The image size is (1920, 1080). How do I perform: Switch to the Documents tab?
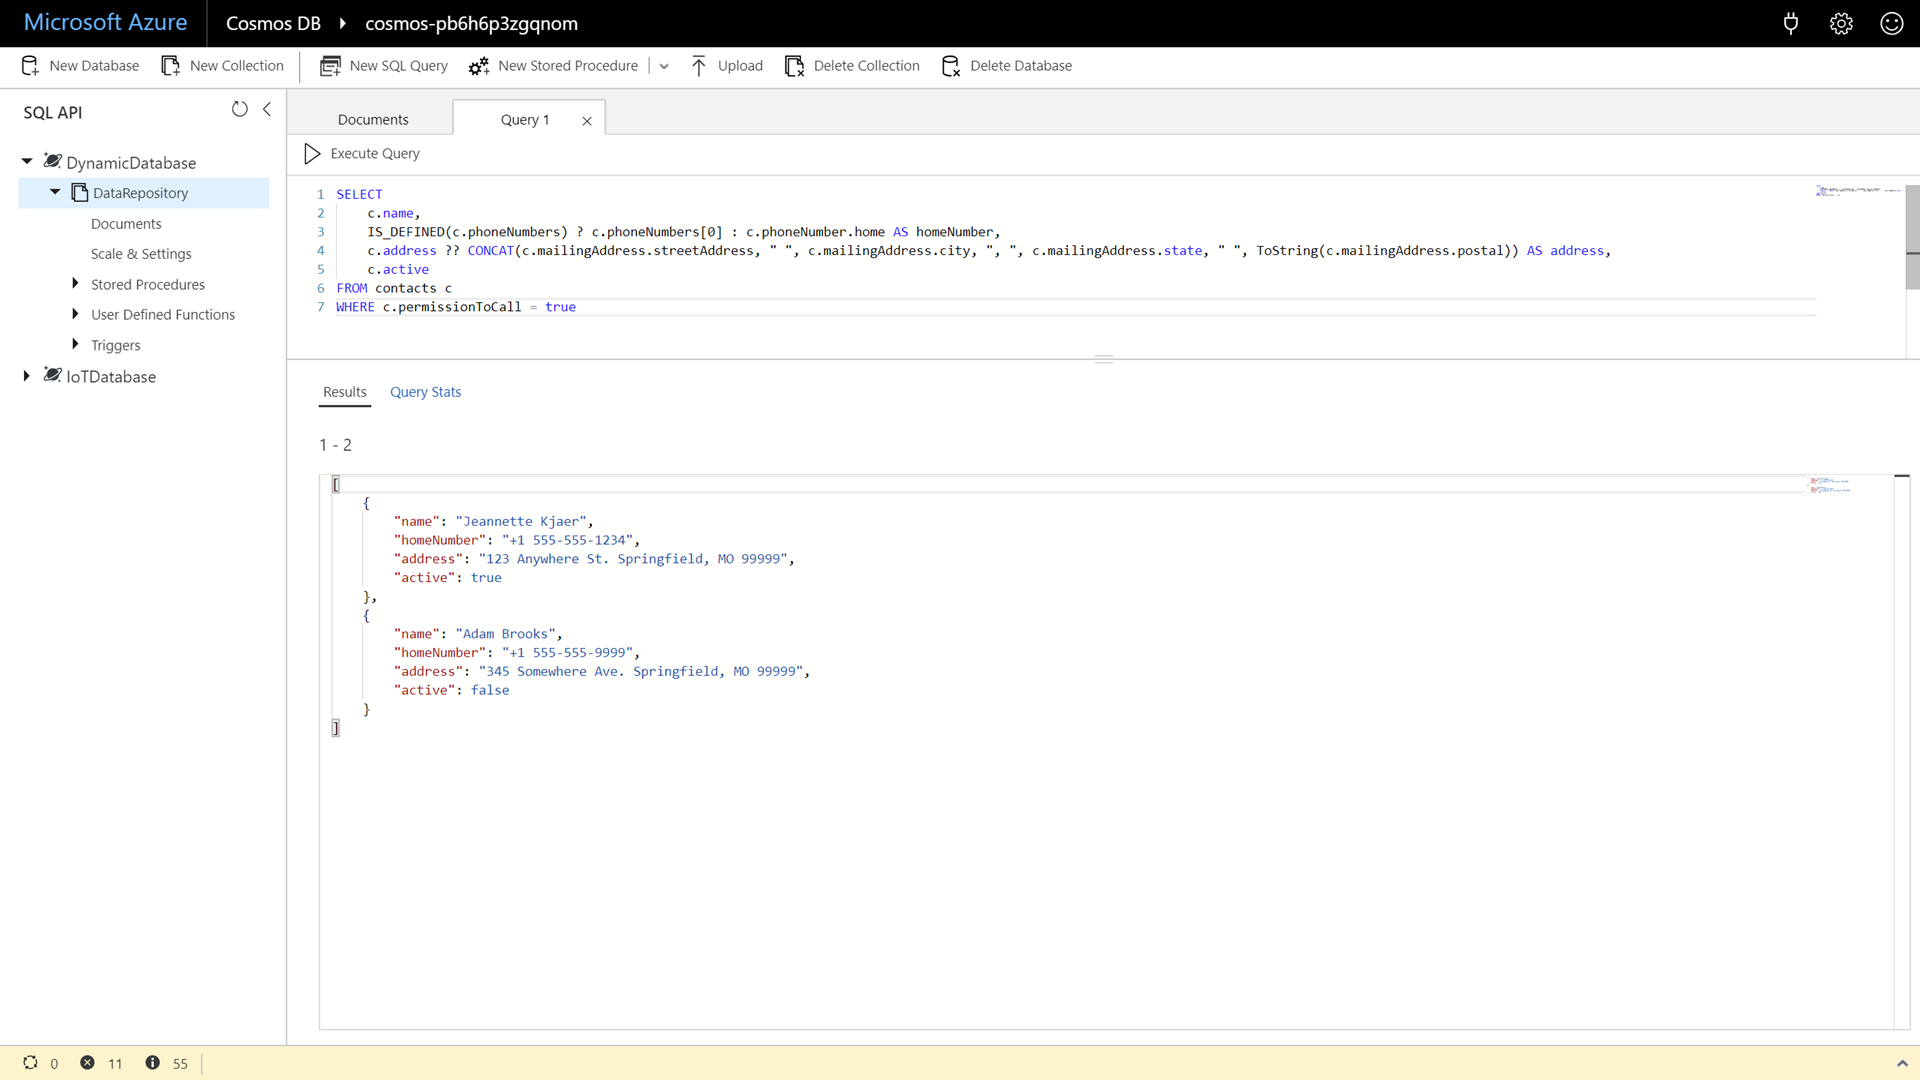click(x=373, y=119)
